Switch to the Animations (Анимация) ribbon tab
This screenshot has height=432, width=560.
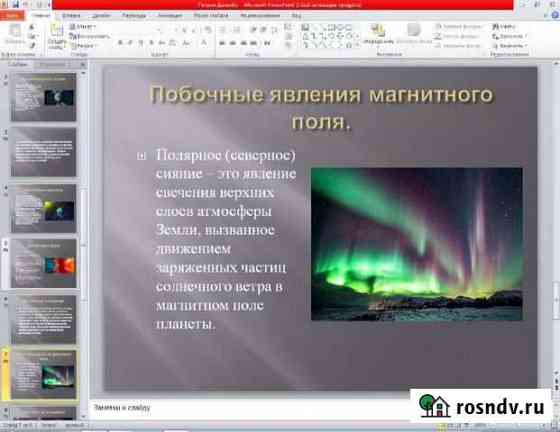click(170, 15)
